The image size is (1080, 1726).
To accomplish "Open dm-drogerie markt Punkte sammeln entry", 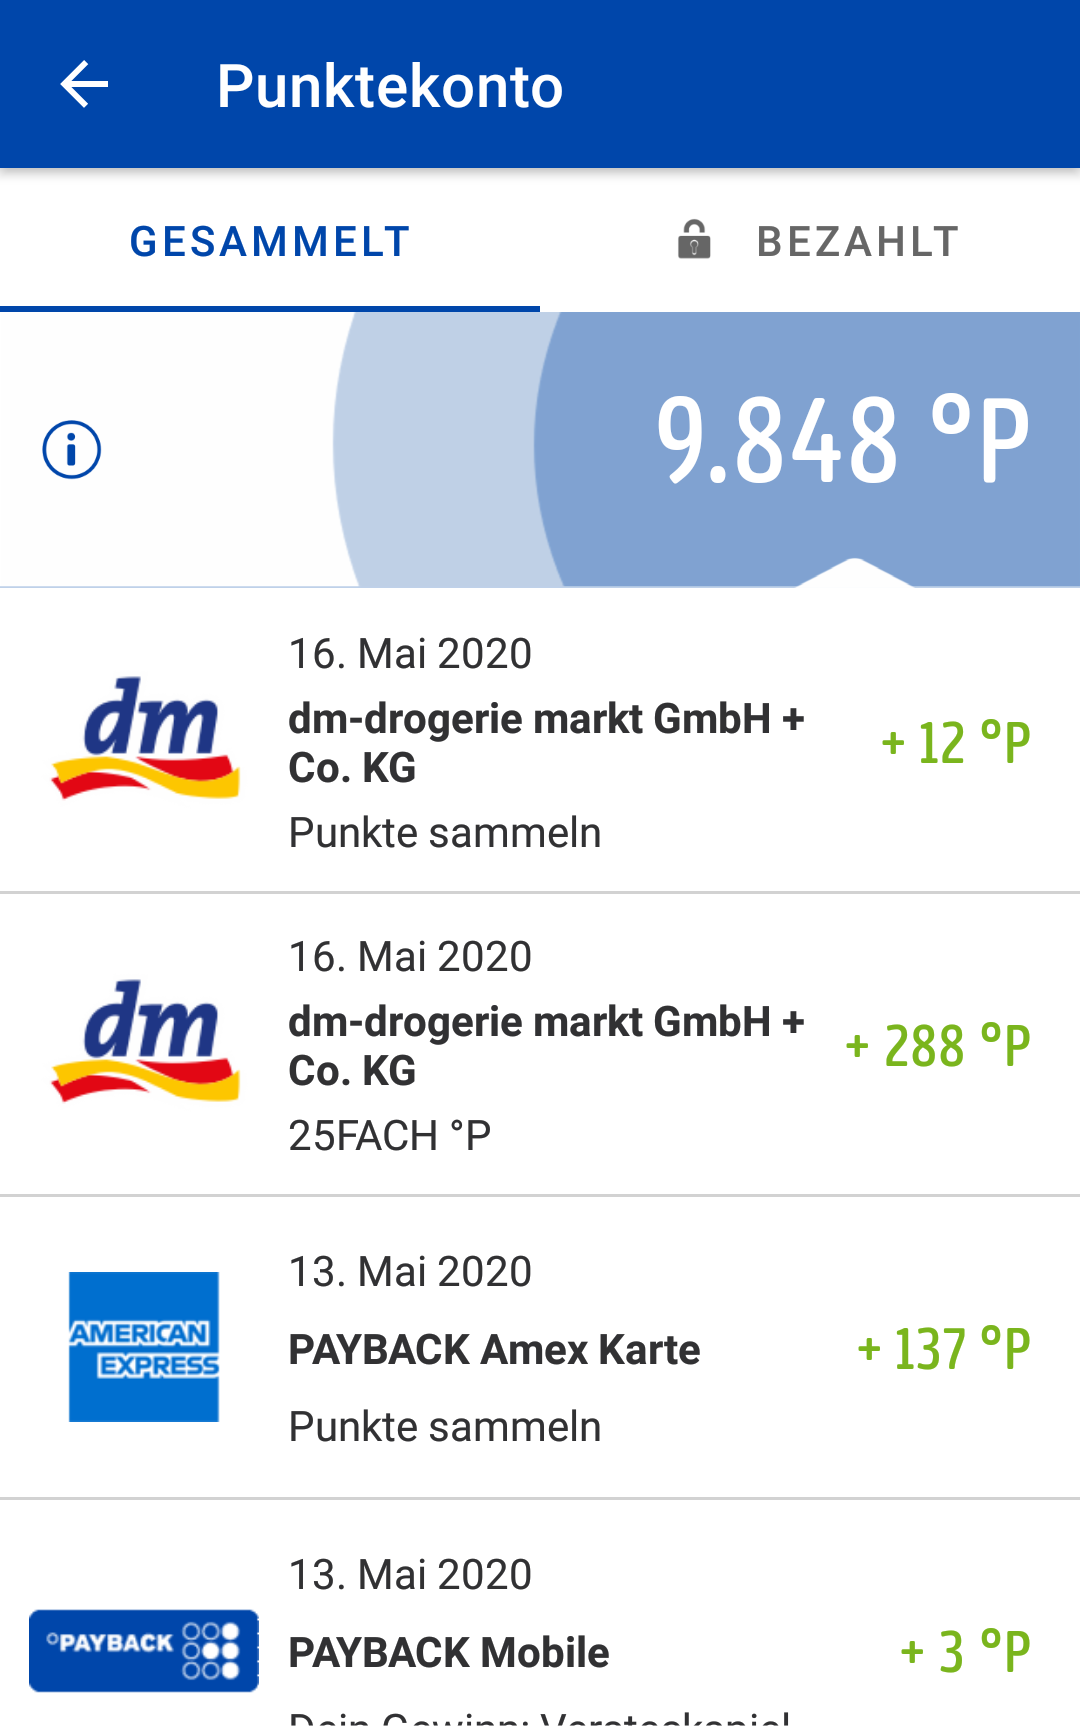I will coord(540,741).
